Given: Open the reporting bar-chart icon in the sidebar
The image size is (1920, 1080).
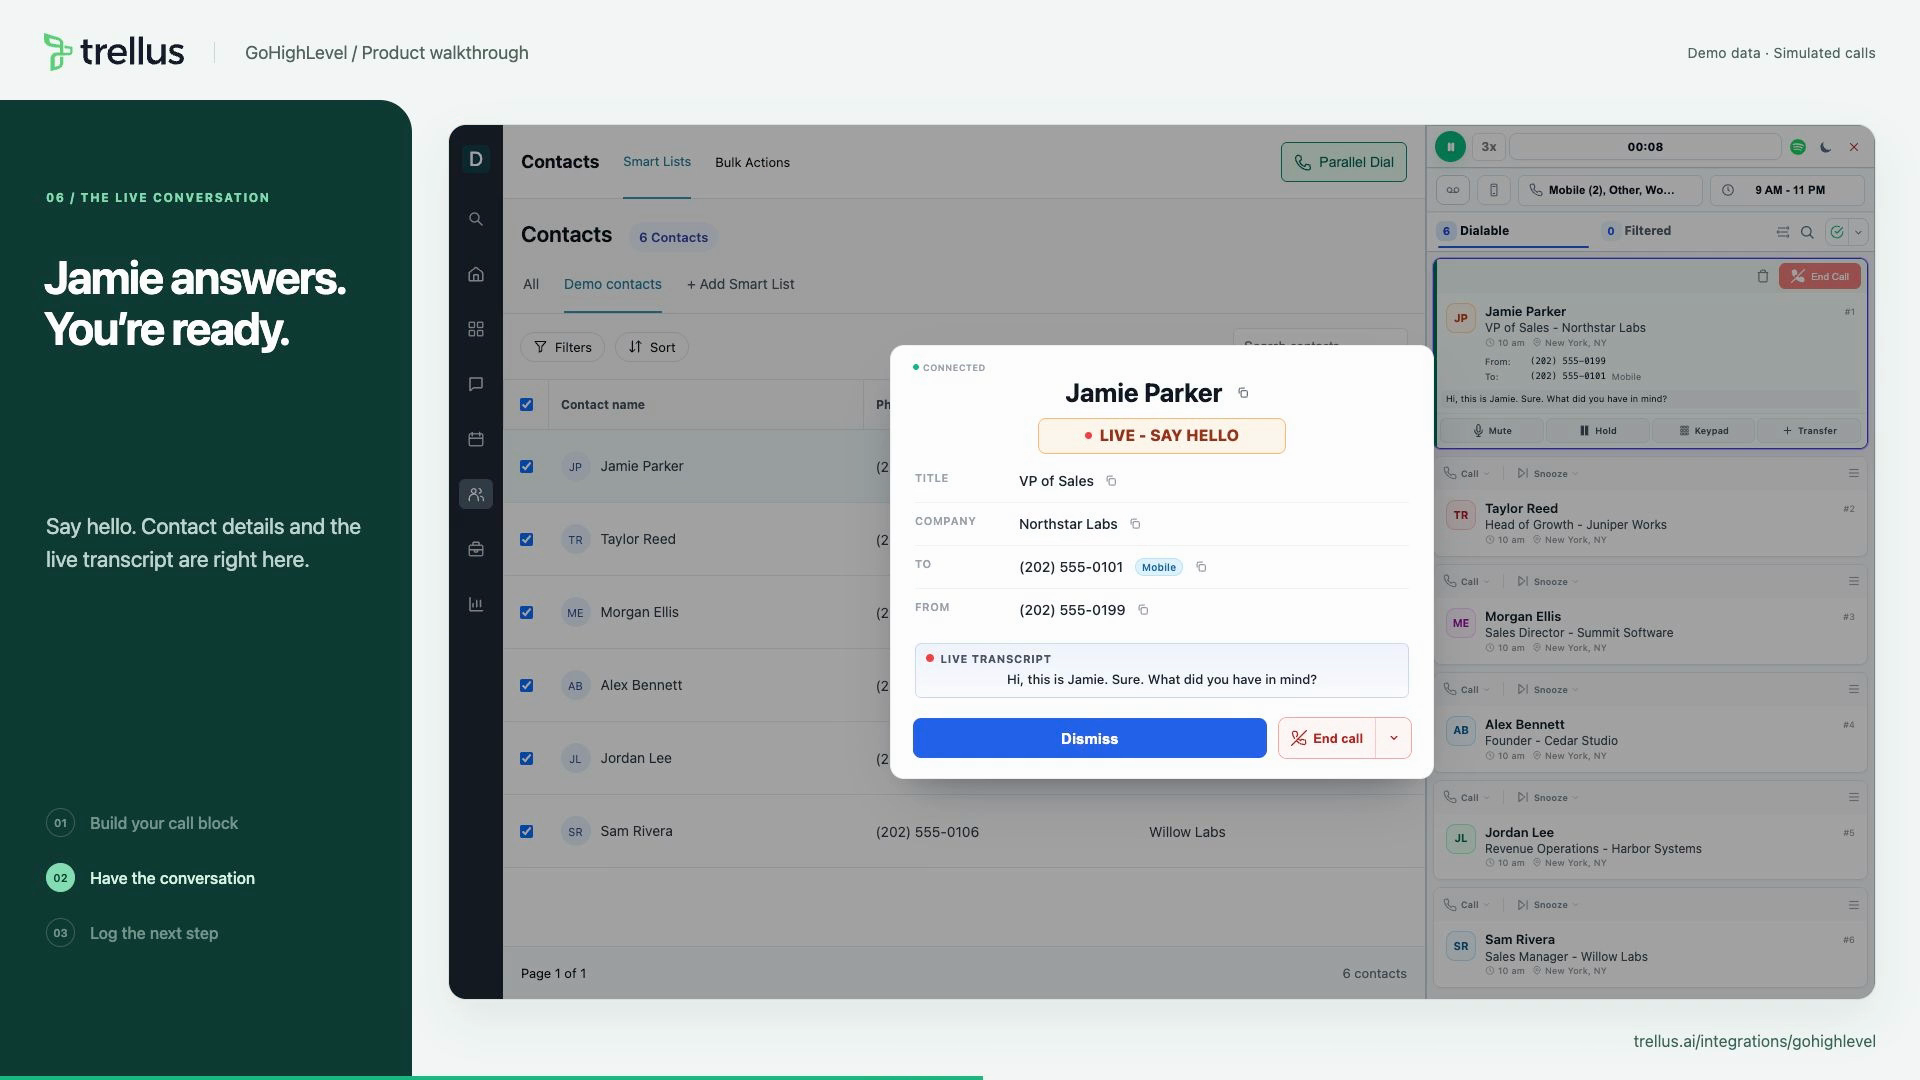Looking at the screenshot, I should point(476,604).
